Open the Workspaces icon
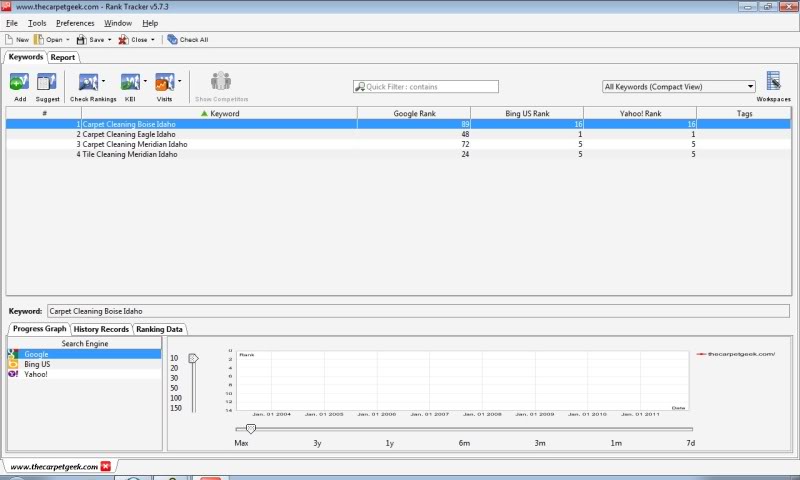Screen dimensions: 800x480 pyautogui.click(x=773, y=82)
